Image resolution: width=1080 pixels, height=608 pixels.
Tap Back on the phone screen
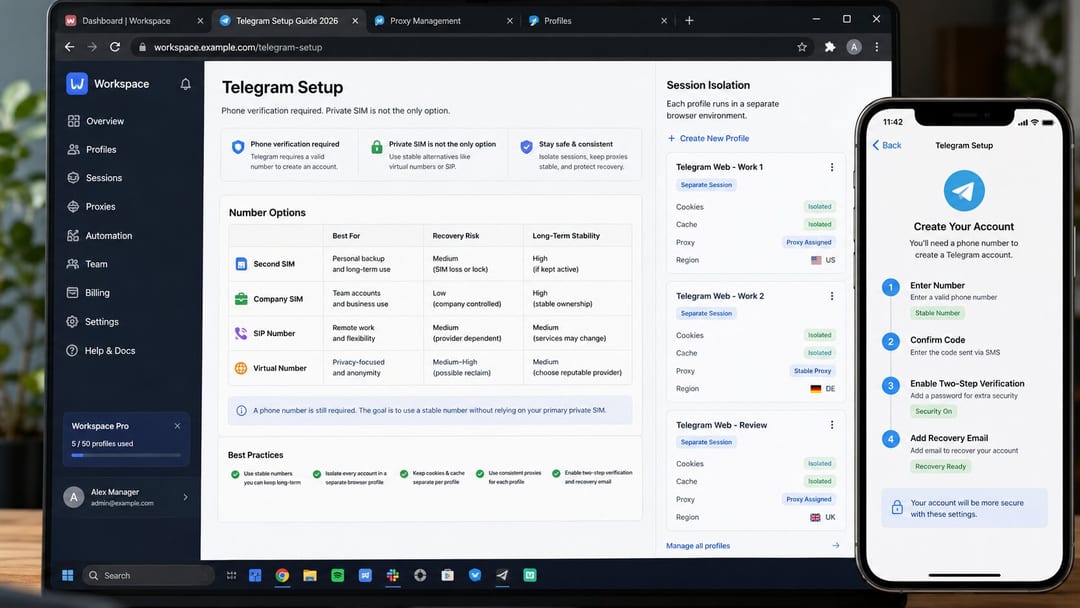pyautogui.click(x=887, y=145)
